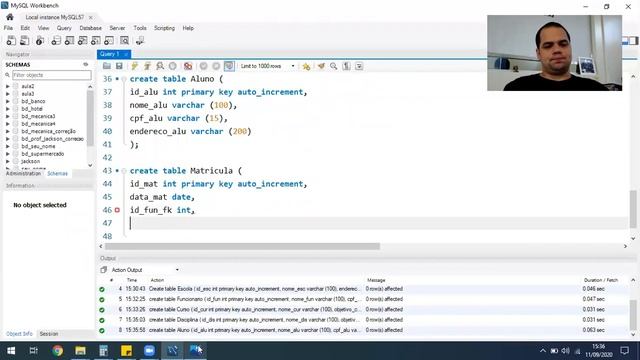
Task: Commit the current transaction
Action: coord(203,66)
